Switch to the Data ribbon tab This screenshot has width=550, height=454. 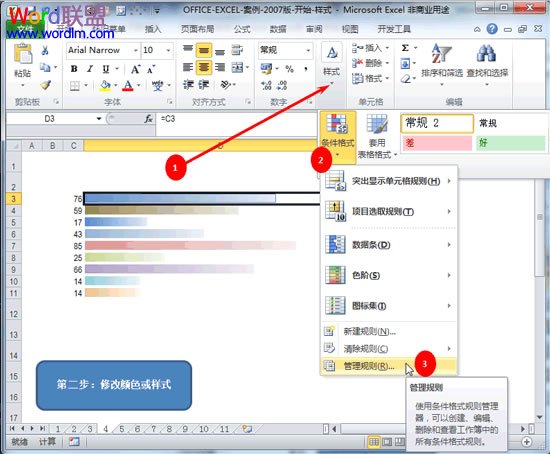click(x=278, y=29)
